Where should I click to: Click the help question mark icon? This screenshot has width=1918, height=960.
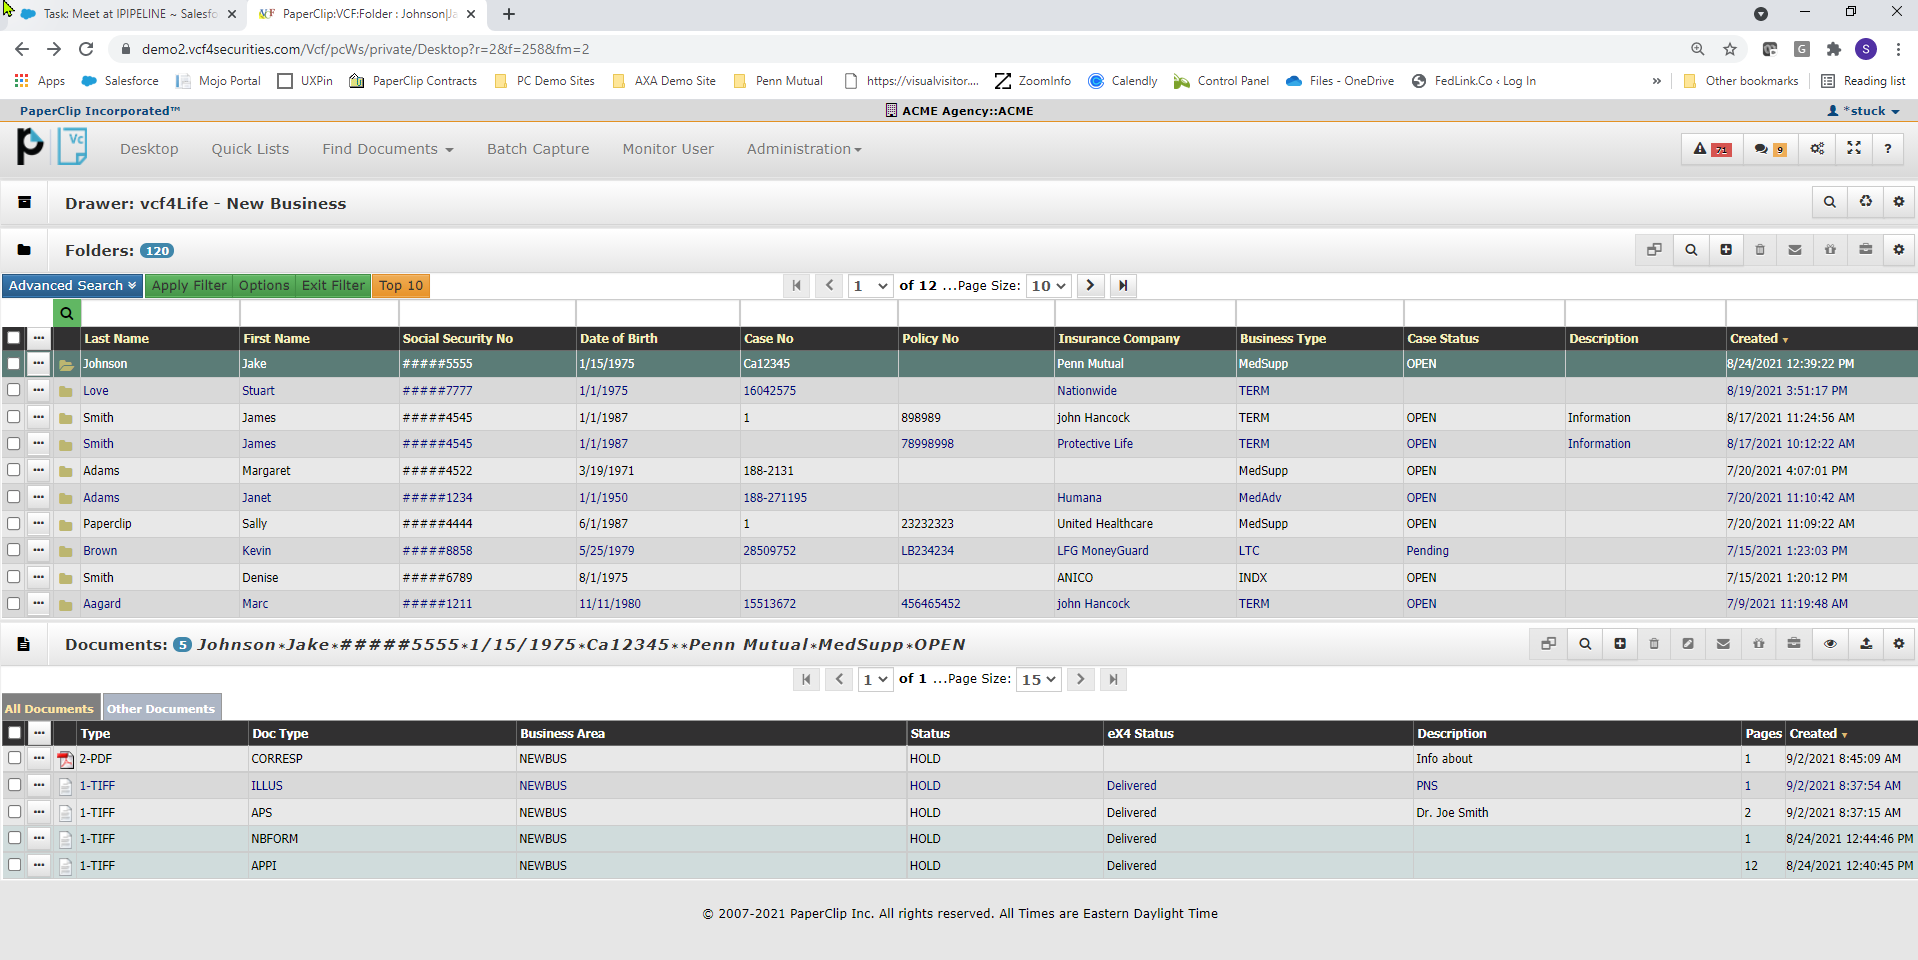pos(1887,149)
